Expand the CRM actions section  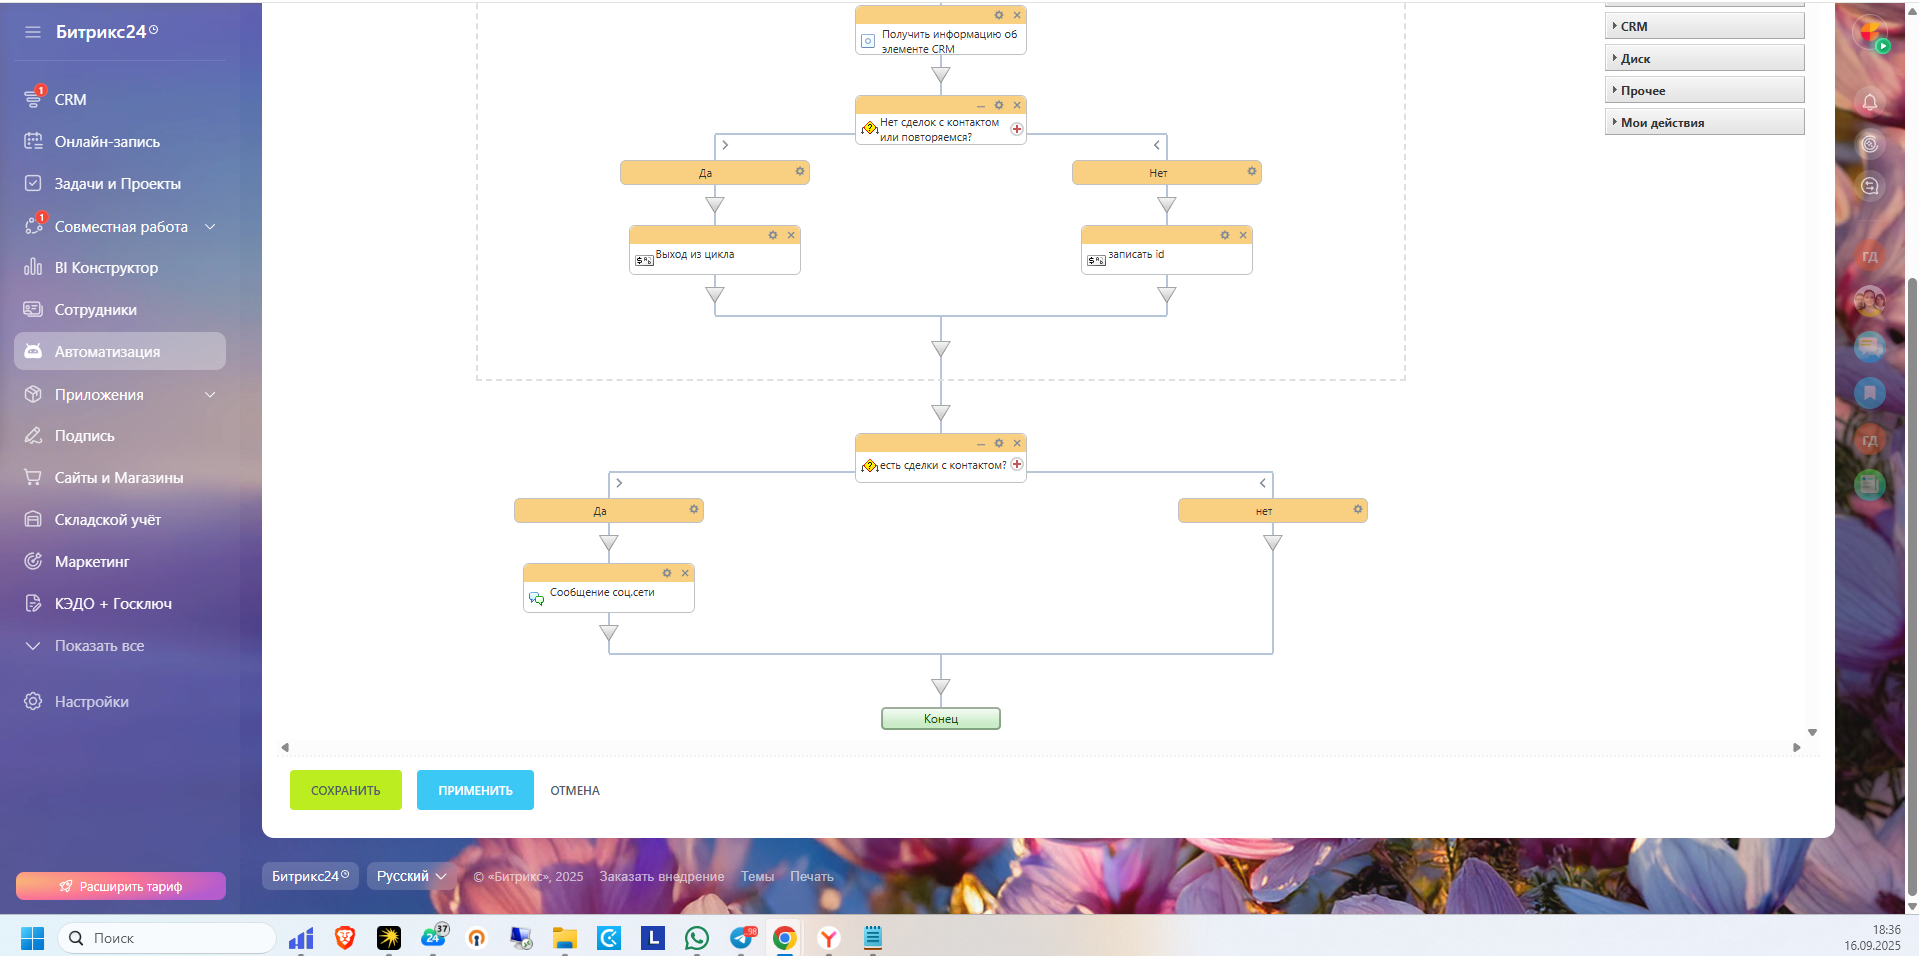1703,26
